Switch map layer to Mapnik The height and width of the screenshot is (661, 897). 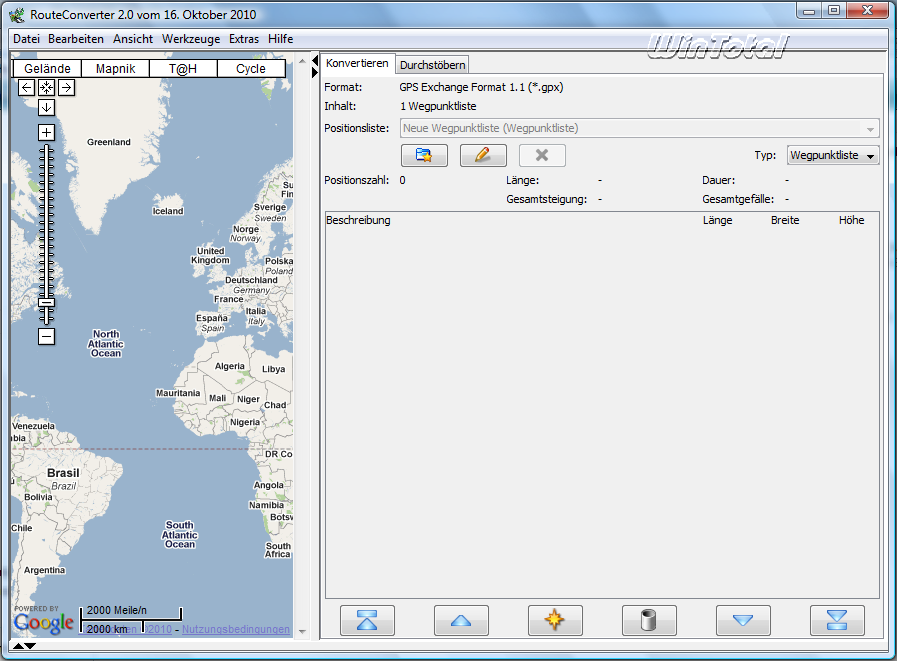point(115,69)
